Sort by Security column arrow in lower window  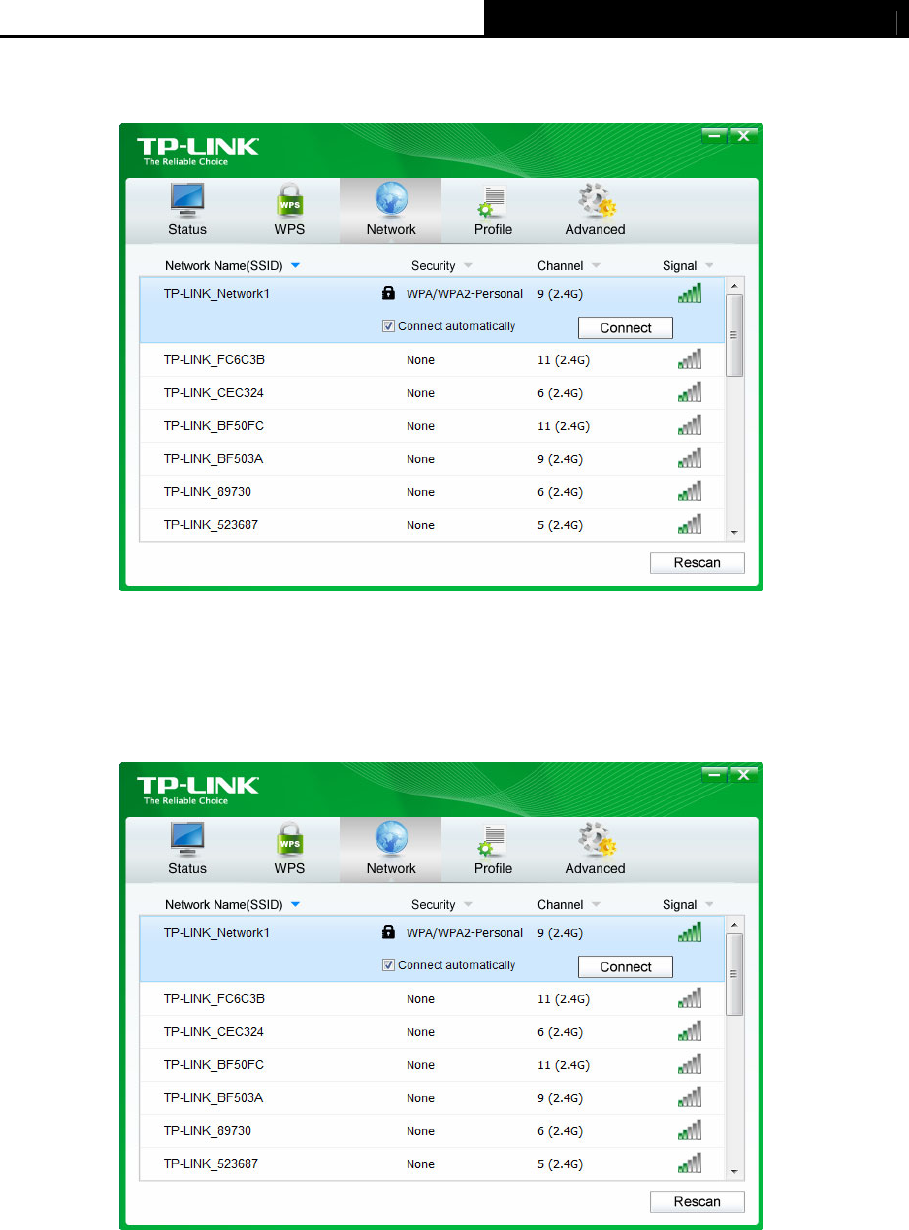(x=468, y=905)
